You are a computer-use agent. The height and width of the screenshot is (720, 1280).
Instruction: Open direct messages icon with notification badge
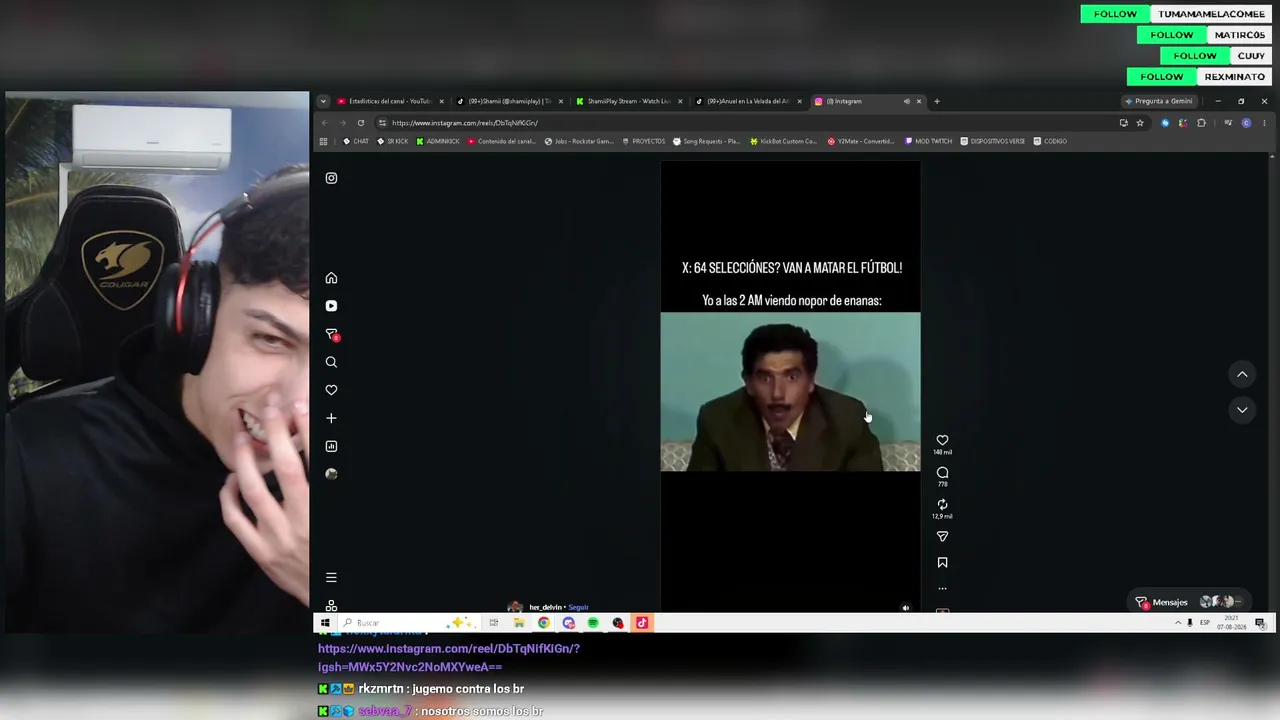click(332, 334)
